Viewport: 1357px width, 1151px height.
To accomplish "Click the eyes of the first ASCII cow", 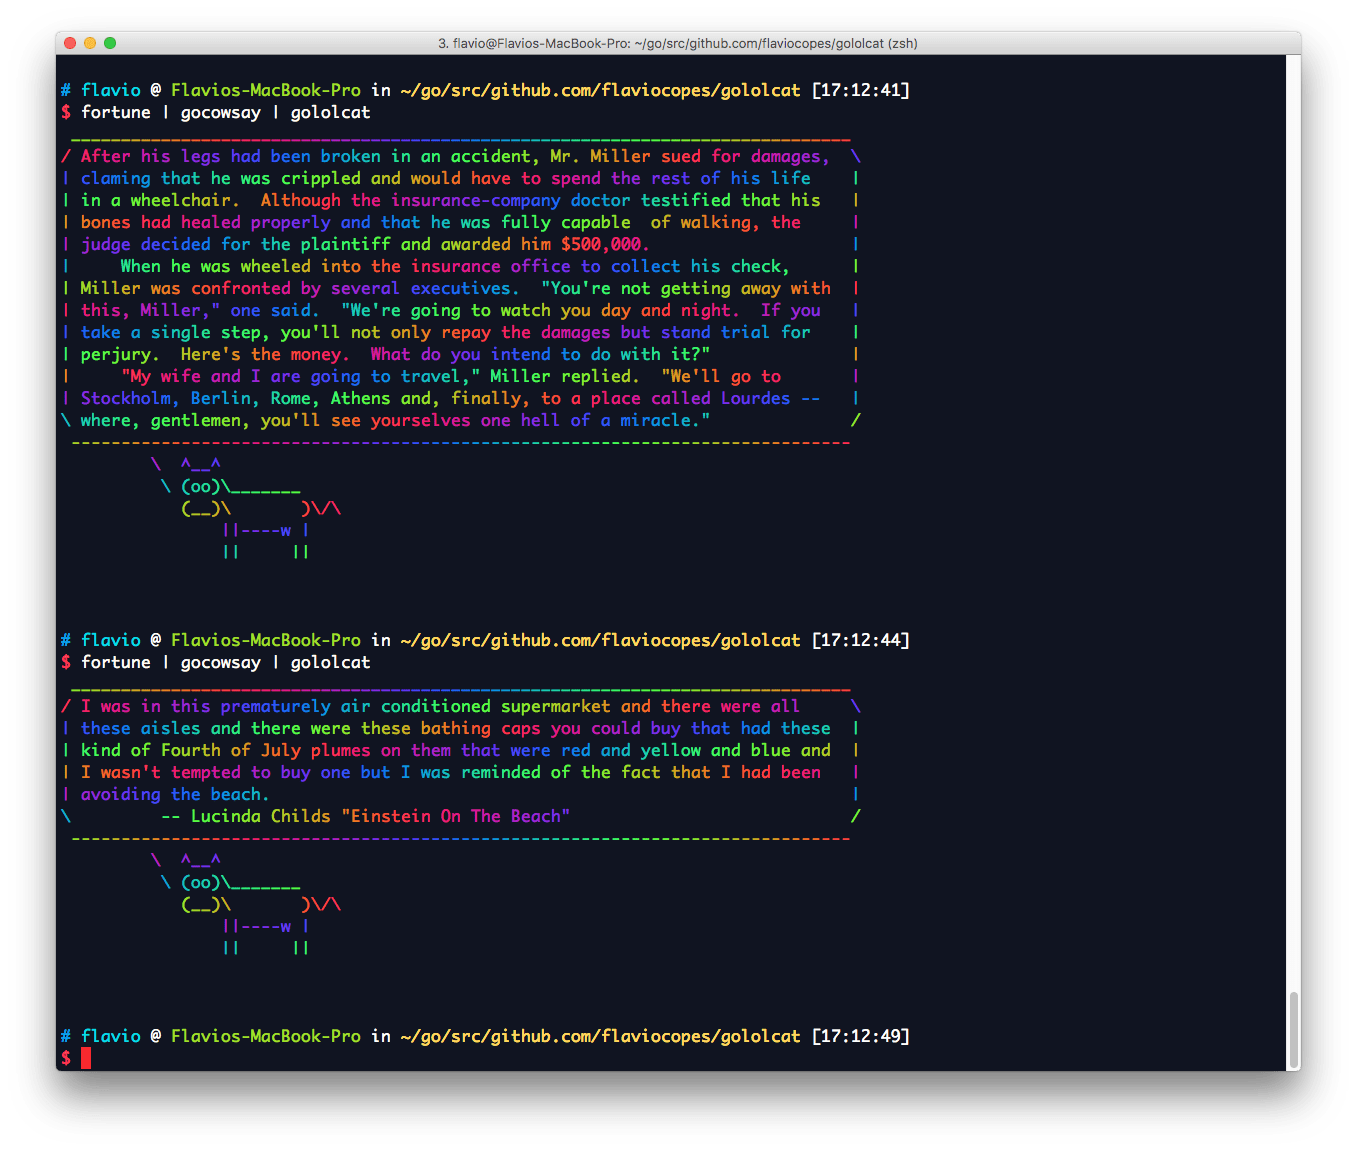I will [x=200, y=486].
